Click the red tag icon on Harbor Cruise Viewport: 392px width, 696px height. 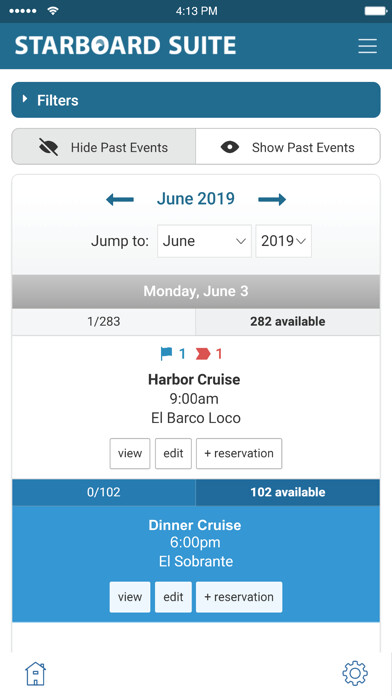[202, 354]
